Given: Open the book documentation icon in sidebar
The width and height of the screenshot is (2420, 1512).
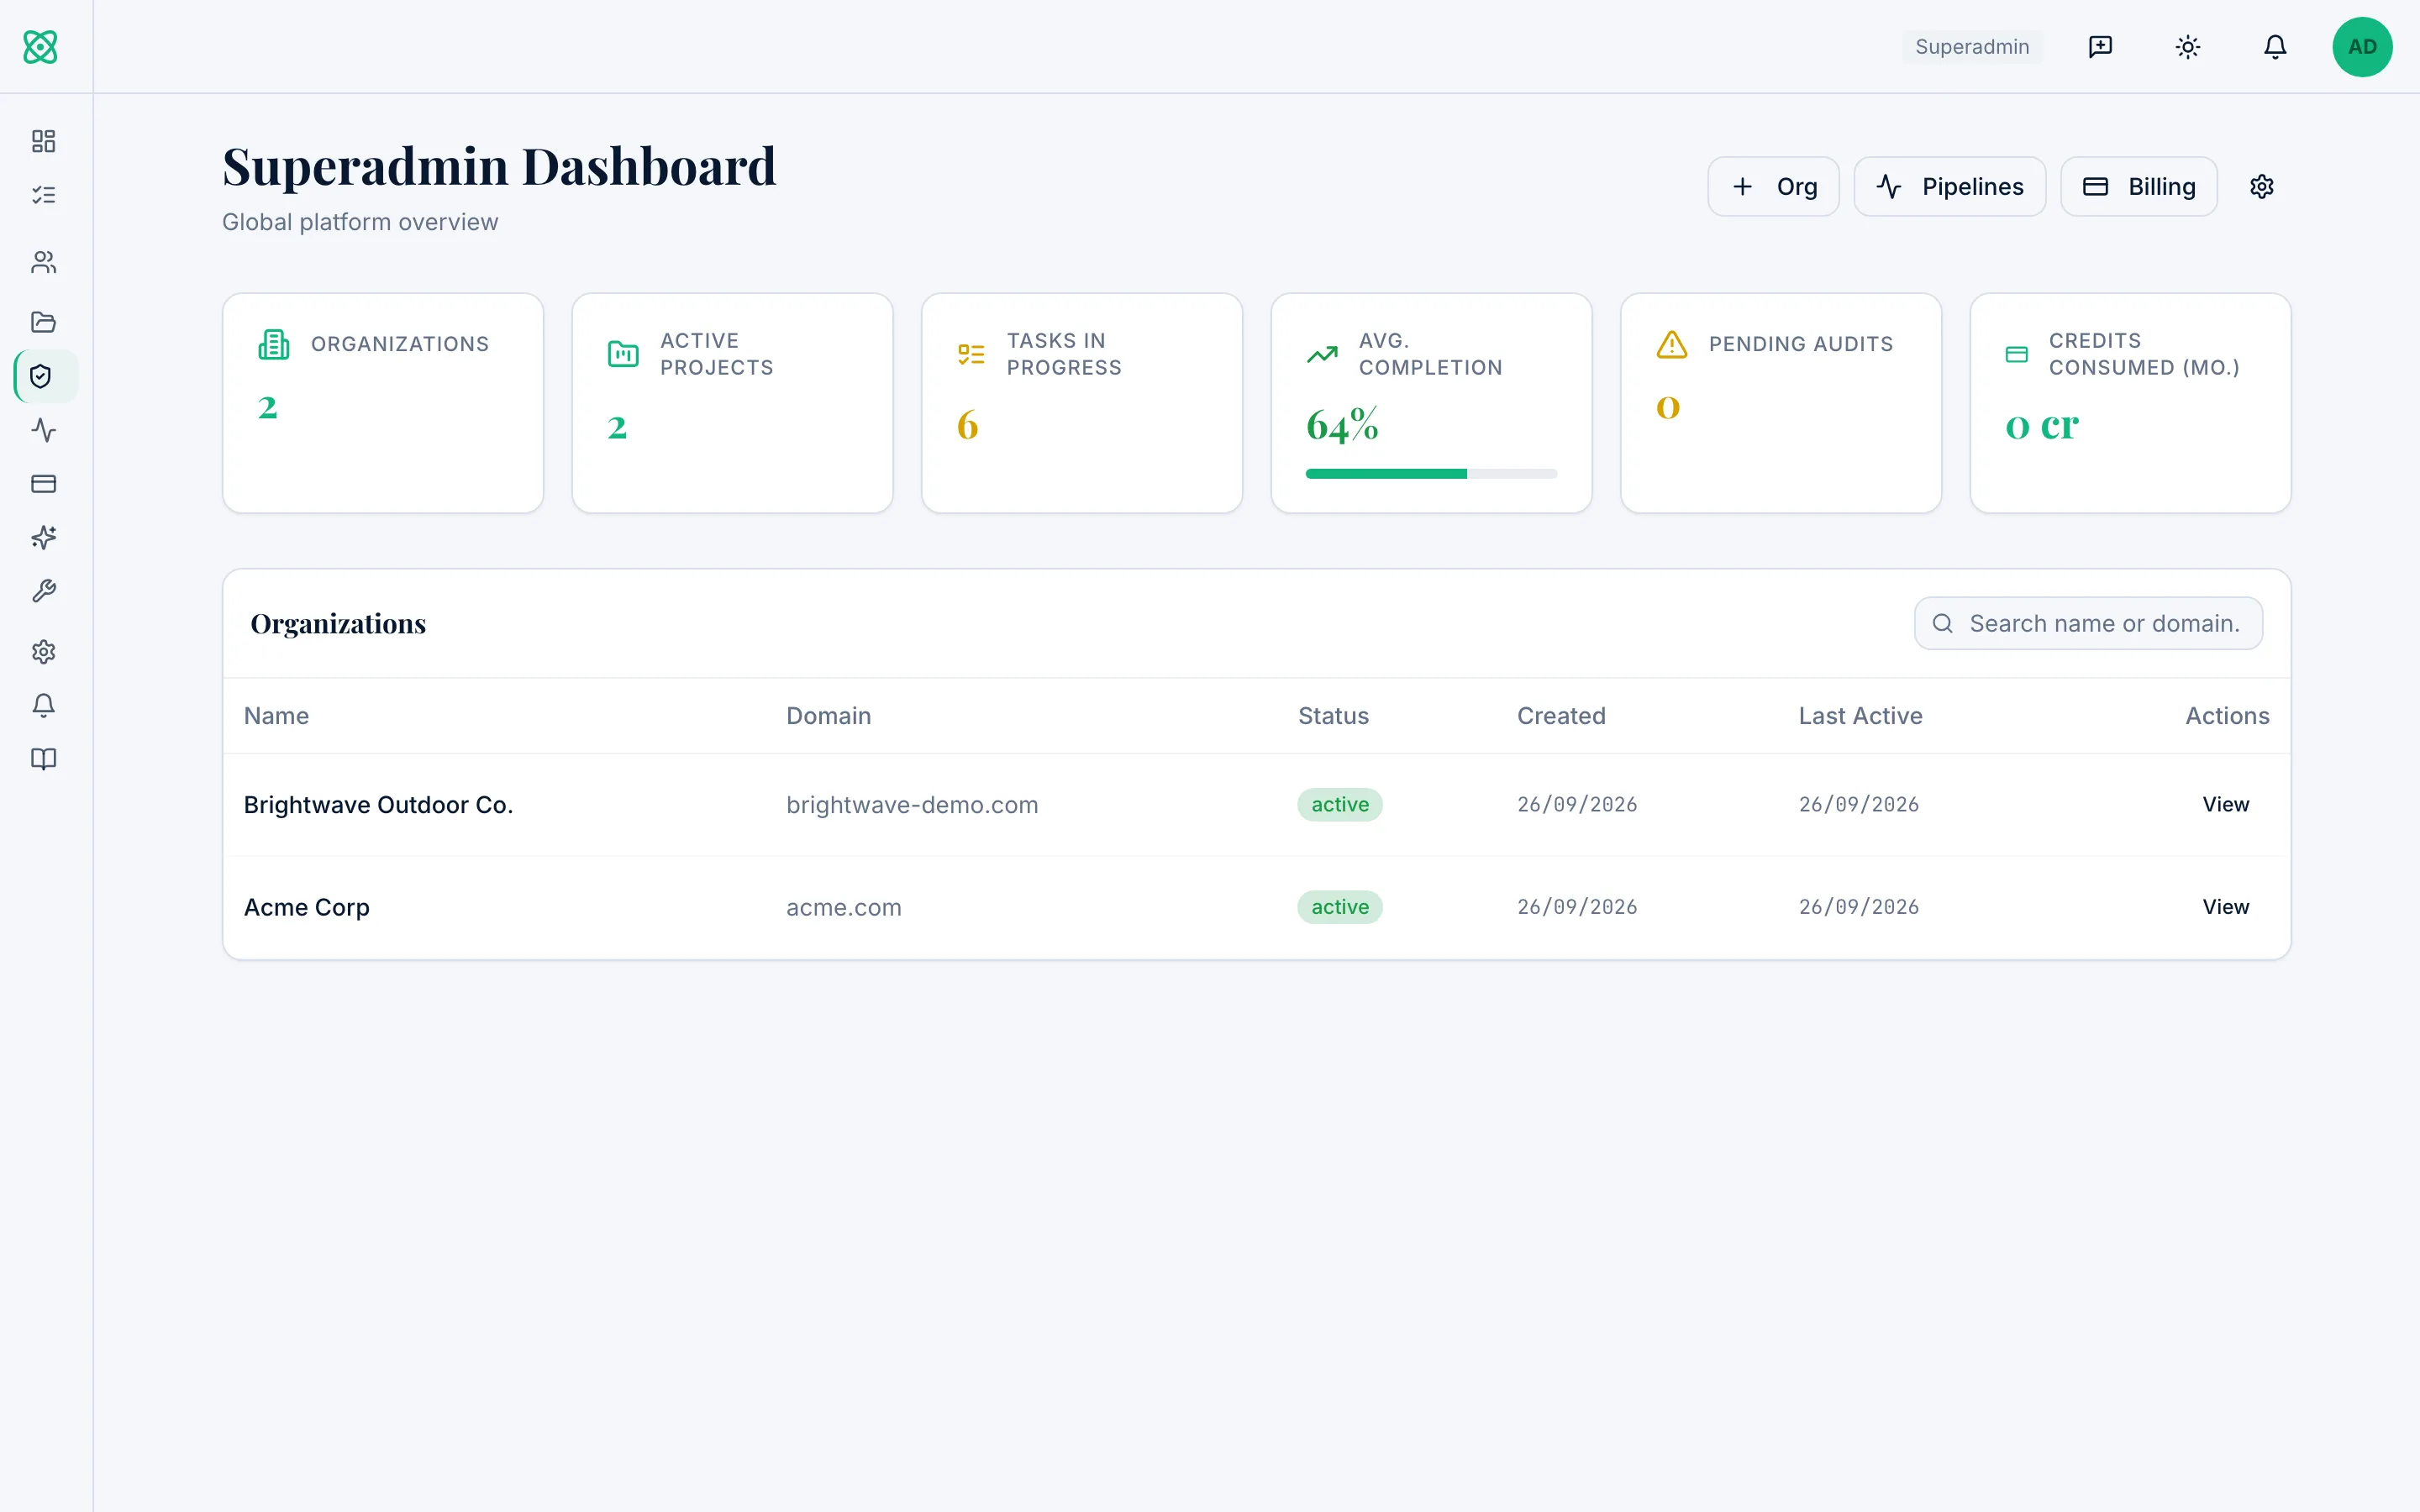Looking at the screenshot, I should coord(43,760).
